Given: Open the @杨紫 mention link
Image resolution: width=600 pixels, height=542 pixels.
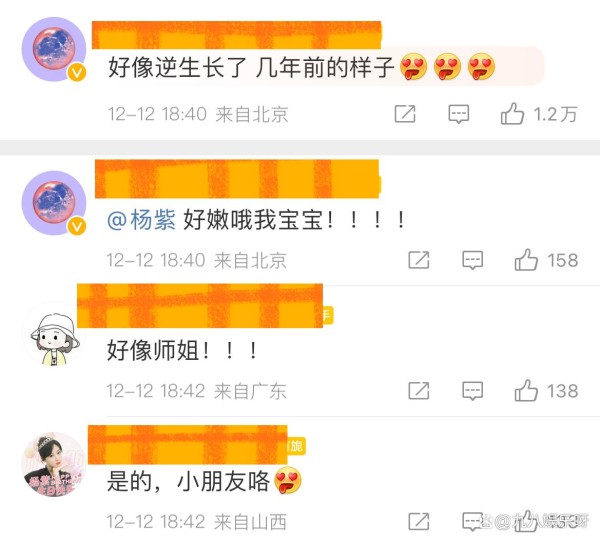Looking at the screenshot, I should coord(141,220).
